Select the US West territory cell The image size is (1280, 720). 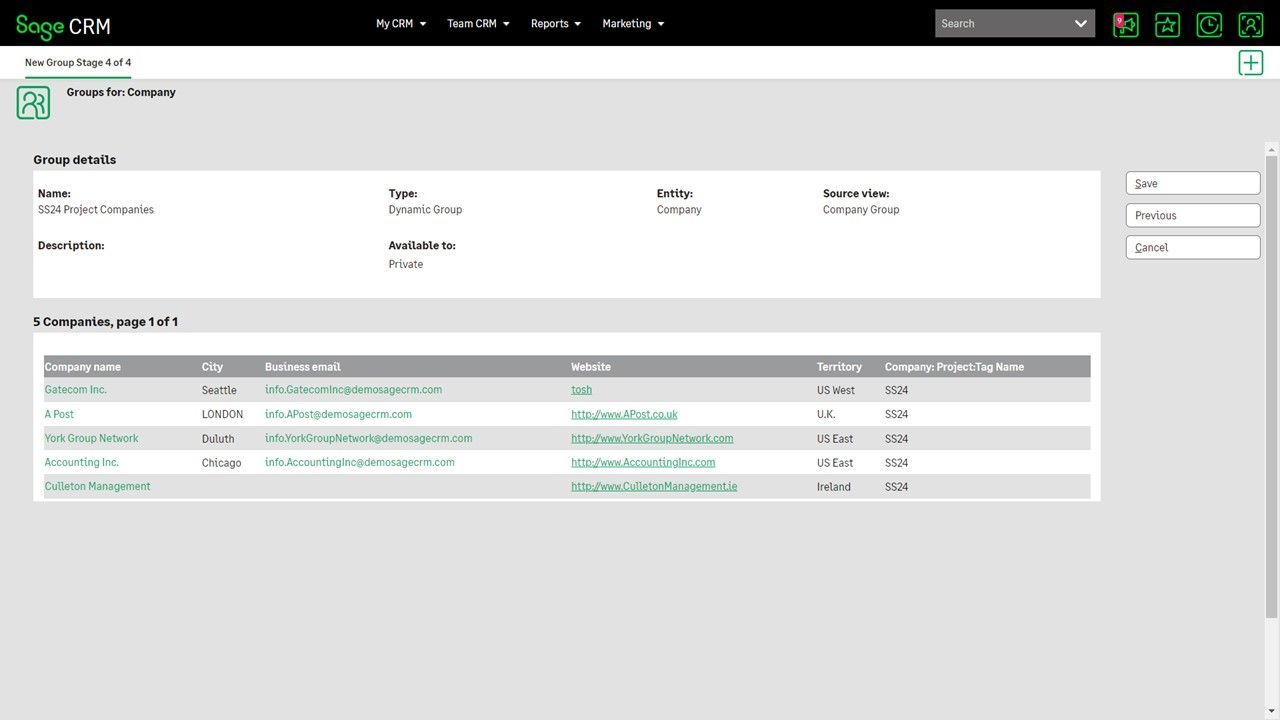836,390
